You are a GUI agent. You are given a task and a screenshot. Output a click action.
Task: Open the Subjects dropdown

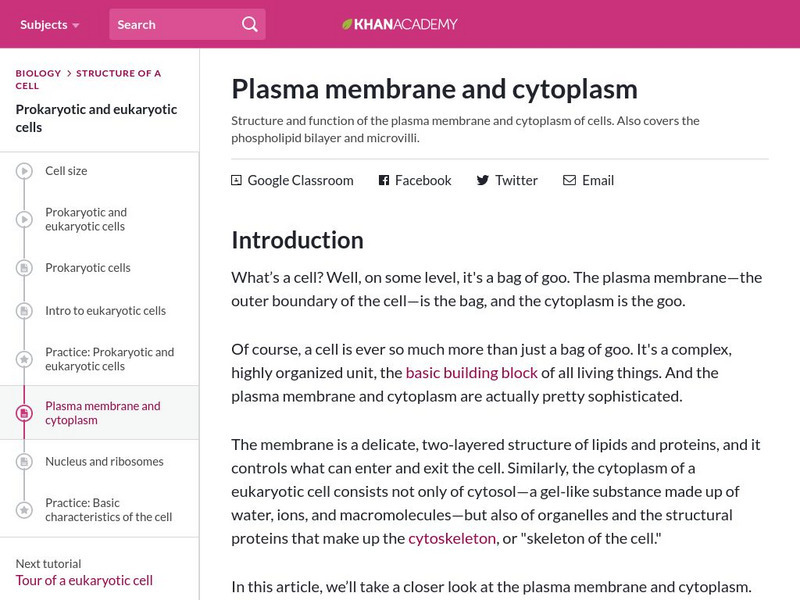pos(48,24)
